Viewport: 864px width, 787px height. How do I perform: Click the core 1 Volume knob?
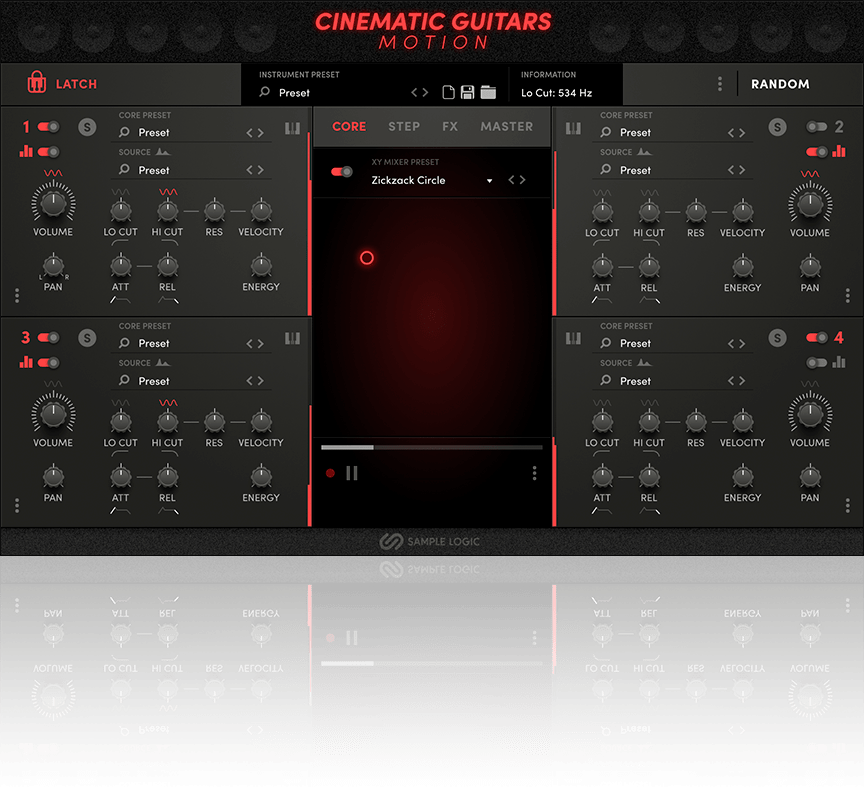click(52, 204)
